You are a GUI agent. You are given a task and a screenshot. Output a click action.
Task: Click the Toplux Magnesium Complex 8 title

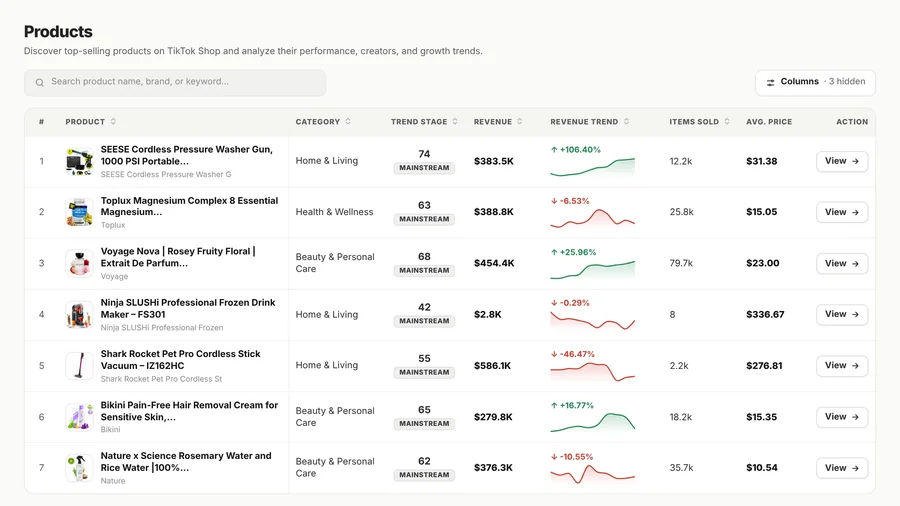(x=189, y=207)
